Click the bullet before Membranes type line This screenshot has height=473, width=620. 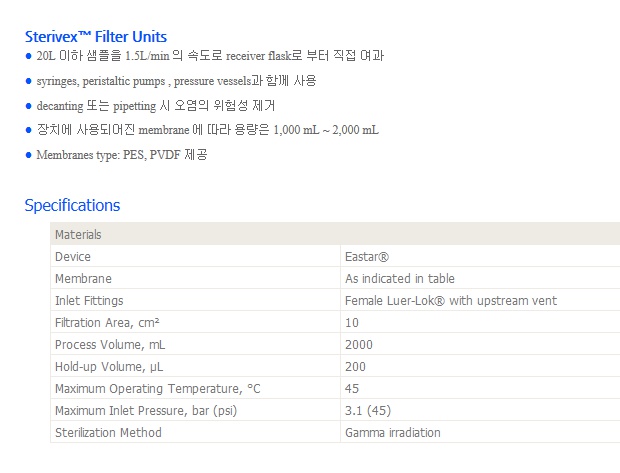28,155
